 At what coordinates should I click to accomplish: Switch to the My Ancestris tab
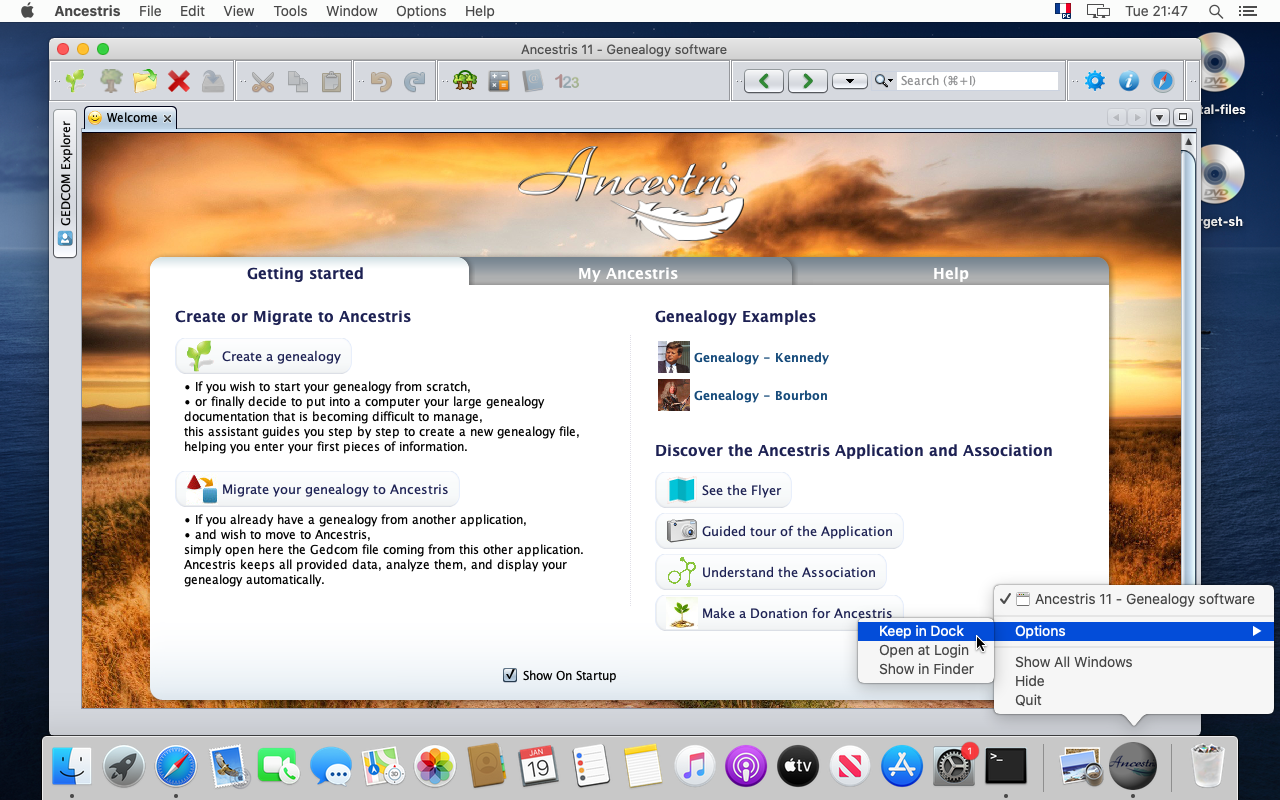[x=628, y=273]
